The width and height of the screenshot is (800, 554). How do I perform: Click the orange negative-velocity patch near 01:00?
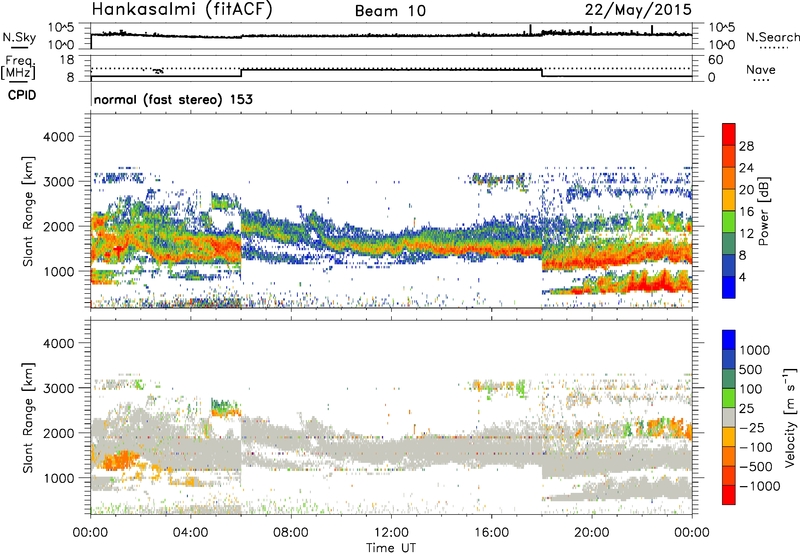tap(120, 461)
